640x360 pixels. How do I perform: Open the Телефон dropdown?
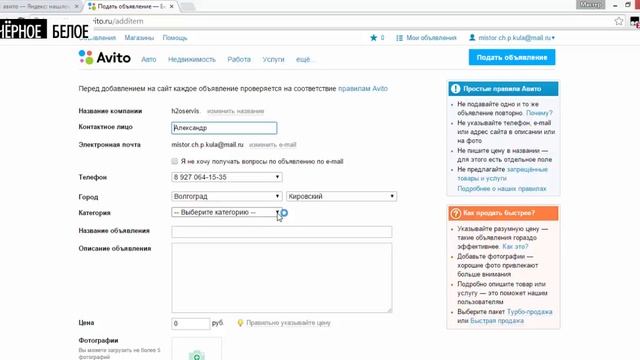(x=227, y=177)
